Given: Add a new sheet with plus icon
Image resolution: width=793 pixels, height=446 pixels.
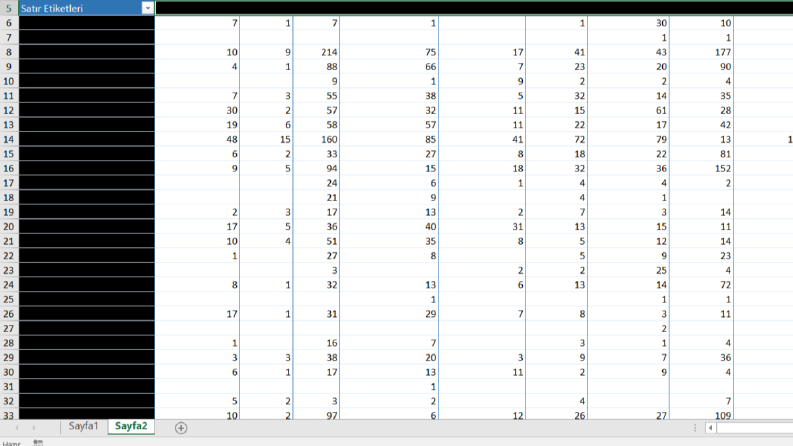Looking at the screenshot, I should pos(181,428).
